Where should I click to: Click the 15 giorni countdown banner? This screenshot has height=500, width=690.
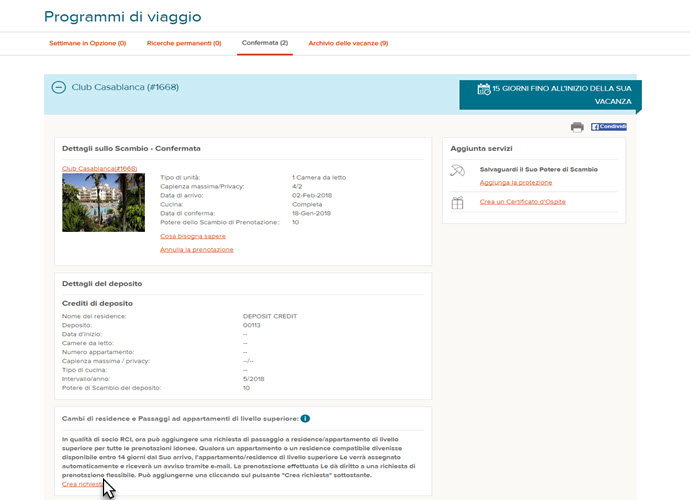pos(550,95)
